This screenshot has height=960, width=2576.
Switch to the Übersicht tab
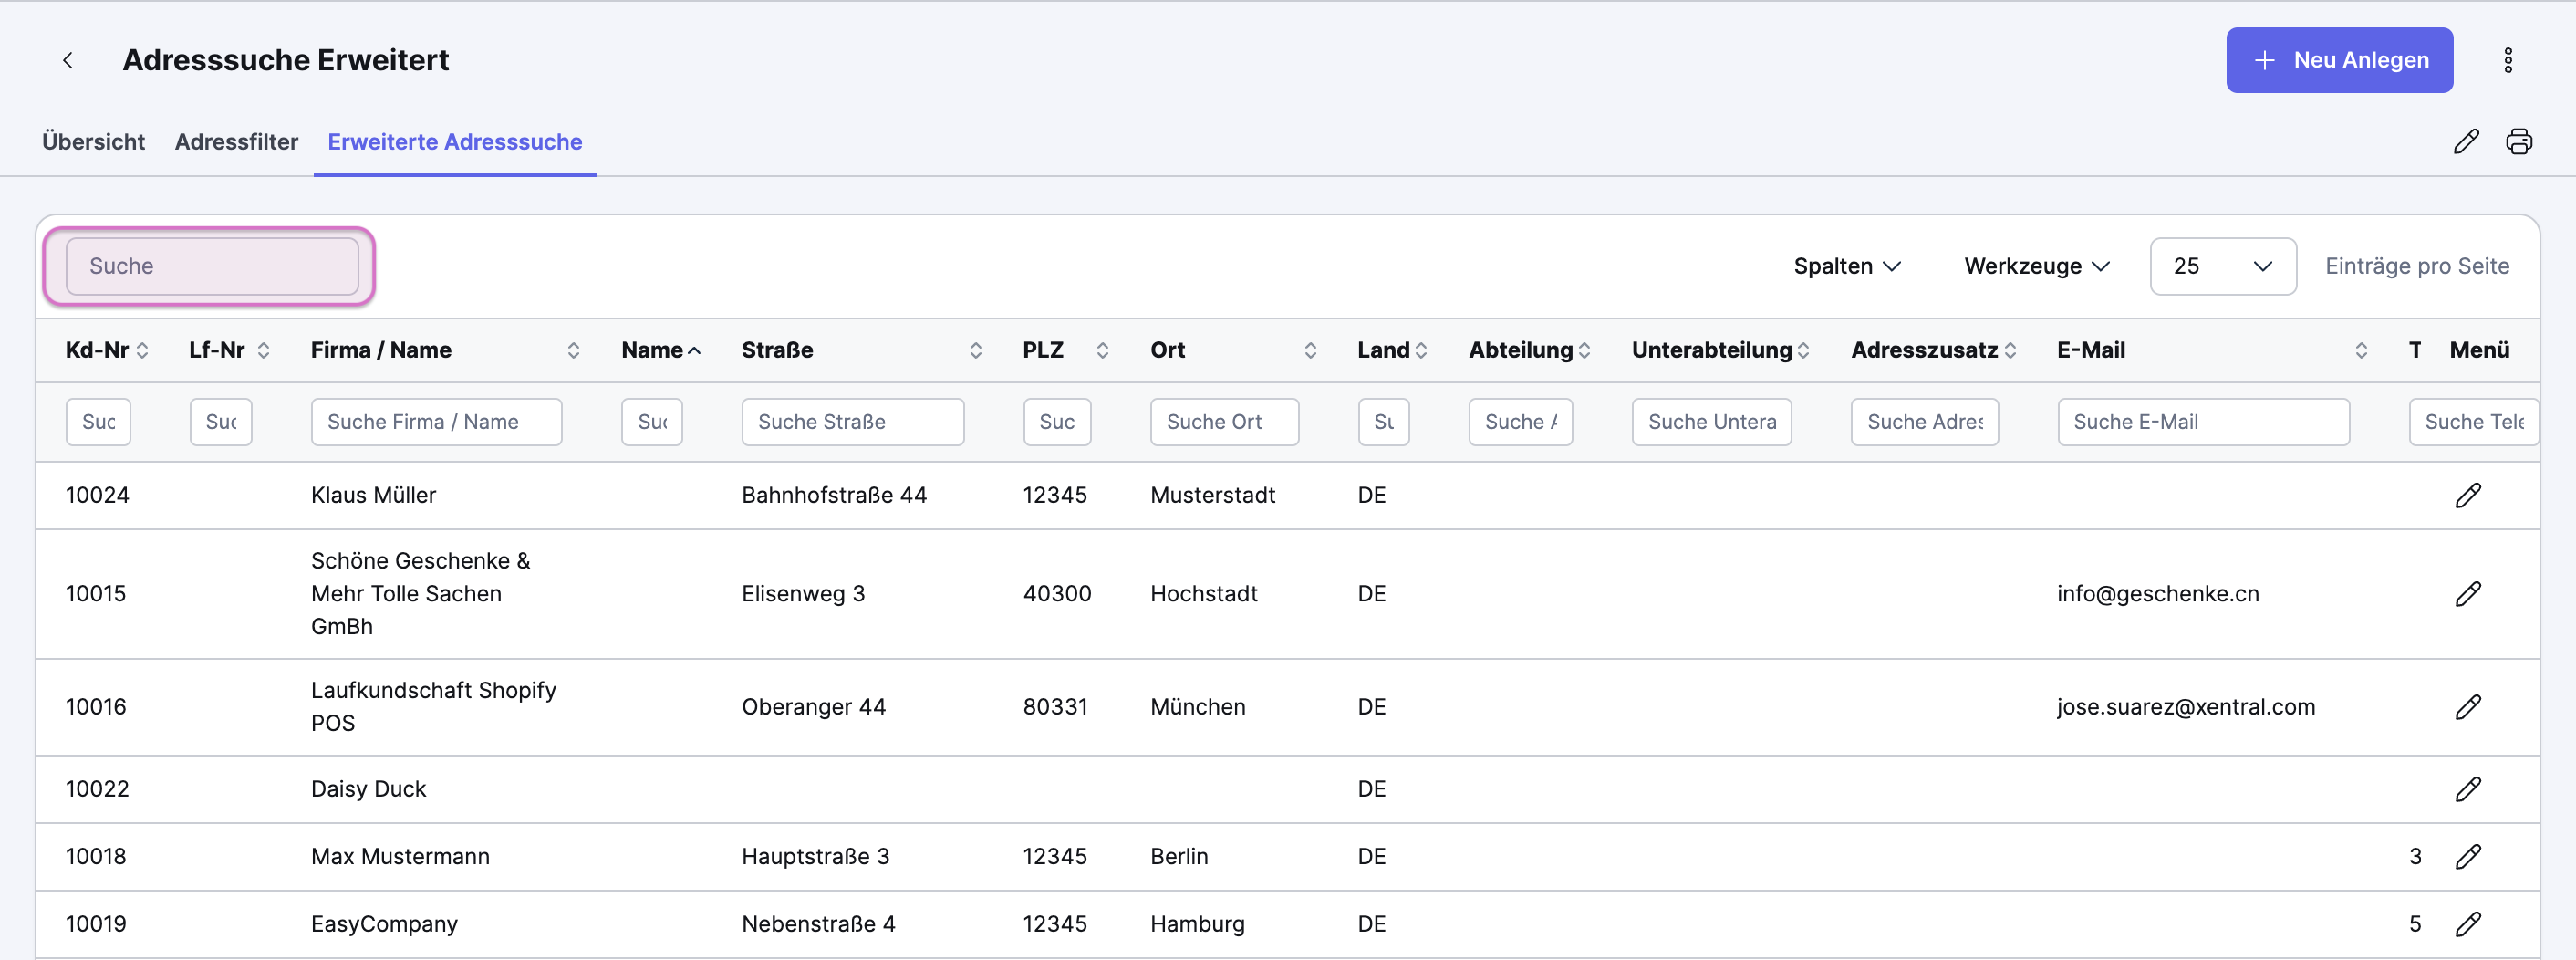[x=93, y=142]
